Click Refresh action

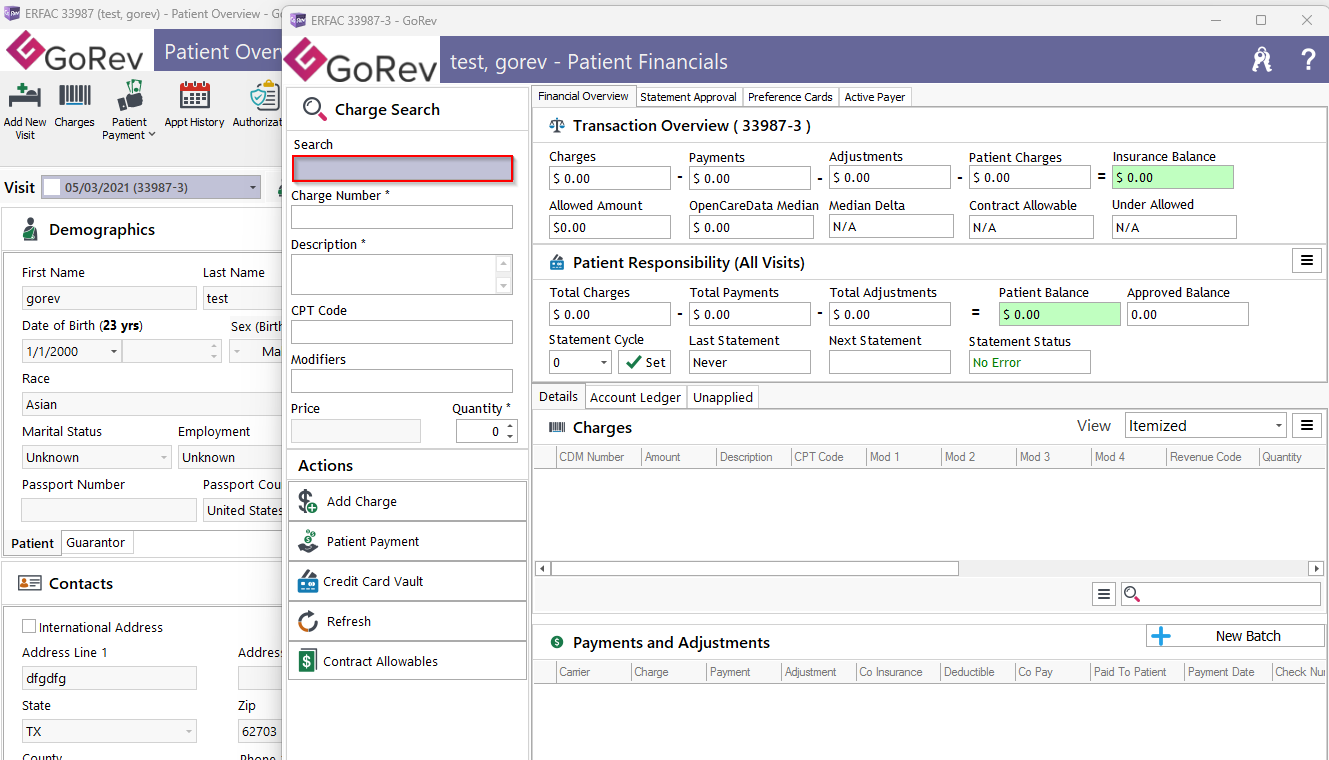point(407,621)
